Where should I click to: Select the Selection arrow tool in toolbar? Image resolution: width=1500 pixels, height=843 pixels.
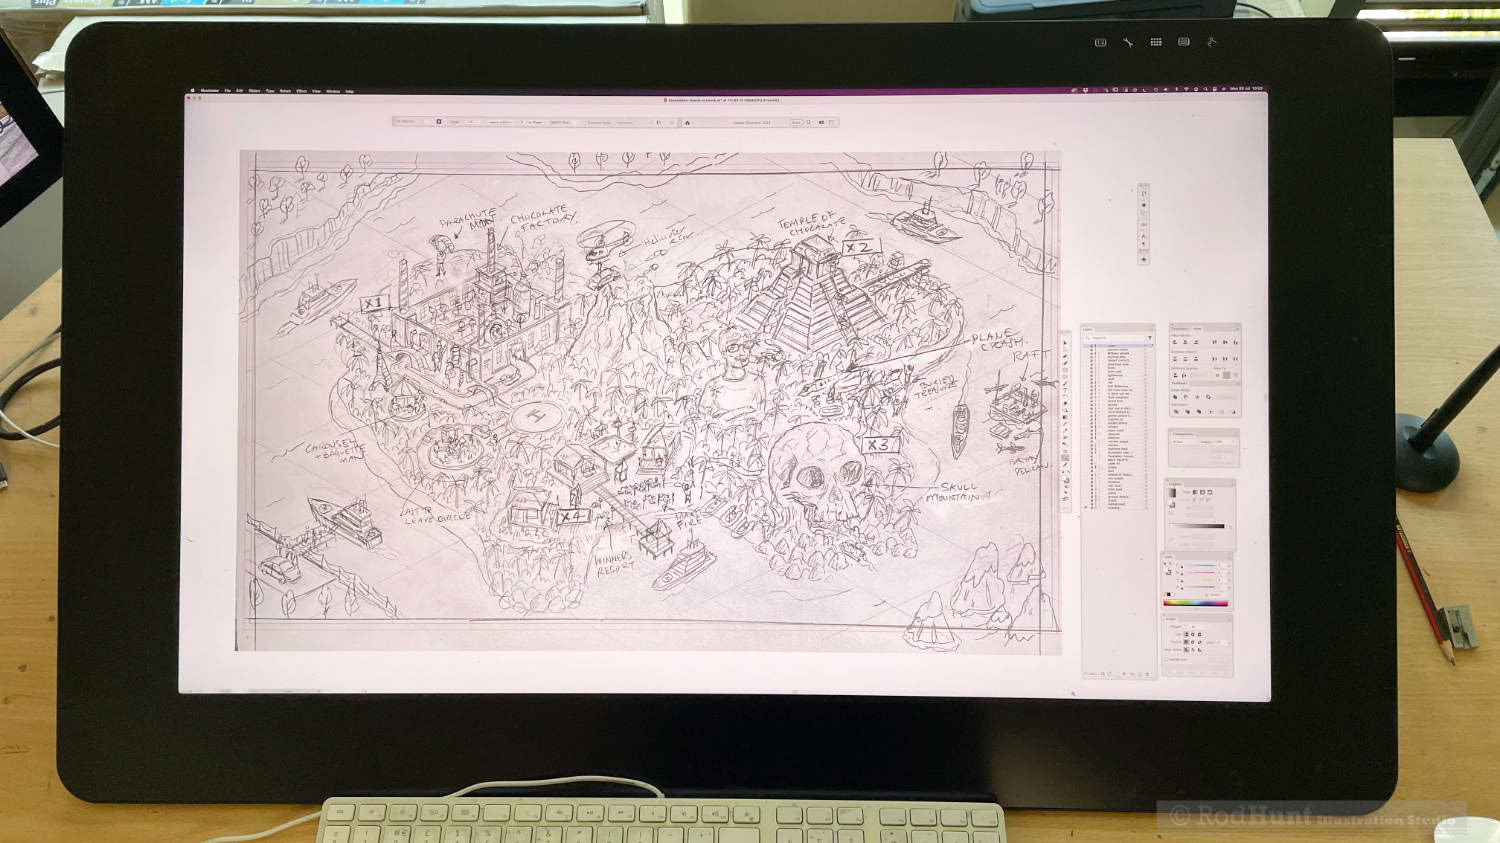click(1065, 342)
